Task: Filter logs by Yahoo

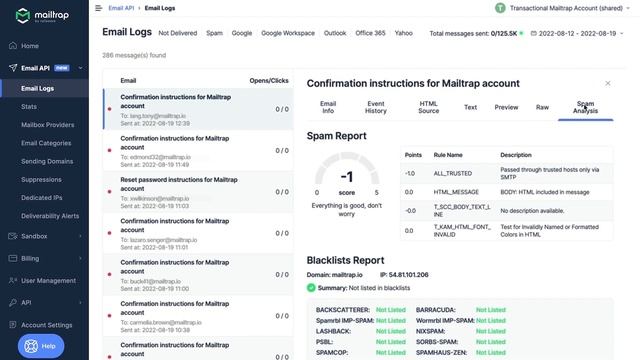Action: tap(403, 33)
